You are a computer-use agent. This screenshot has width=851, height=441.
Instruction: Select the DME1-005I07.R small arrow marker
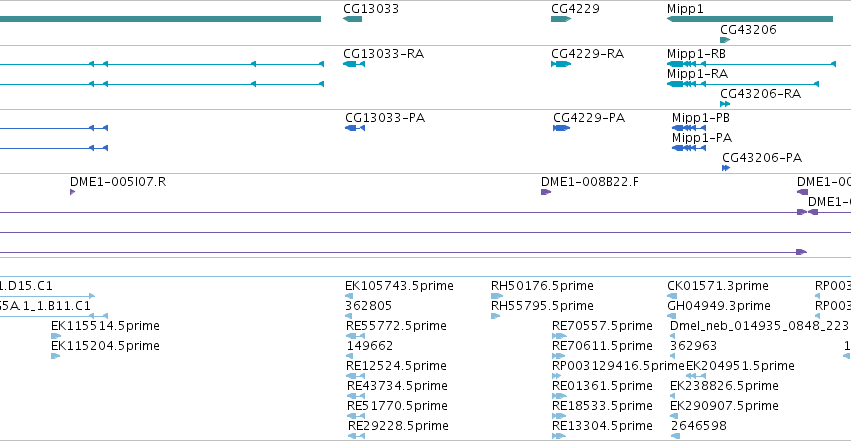click(73, 192)
